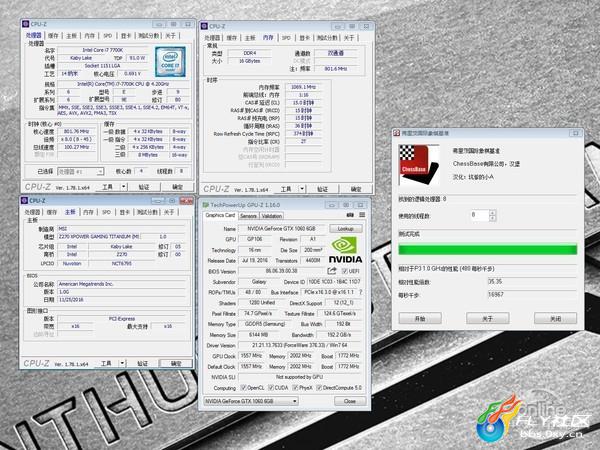Select the Graphics Card tab in GPU-Z
The height and width of the screenshot is (450, 600).
point(220,215)
